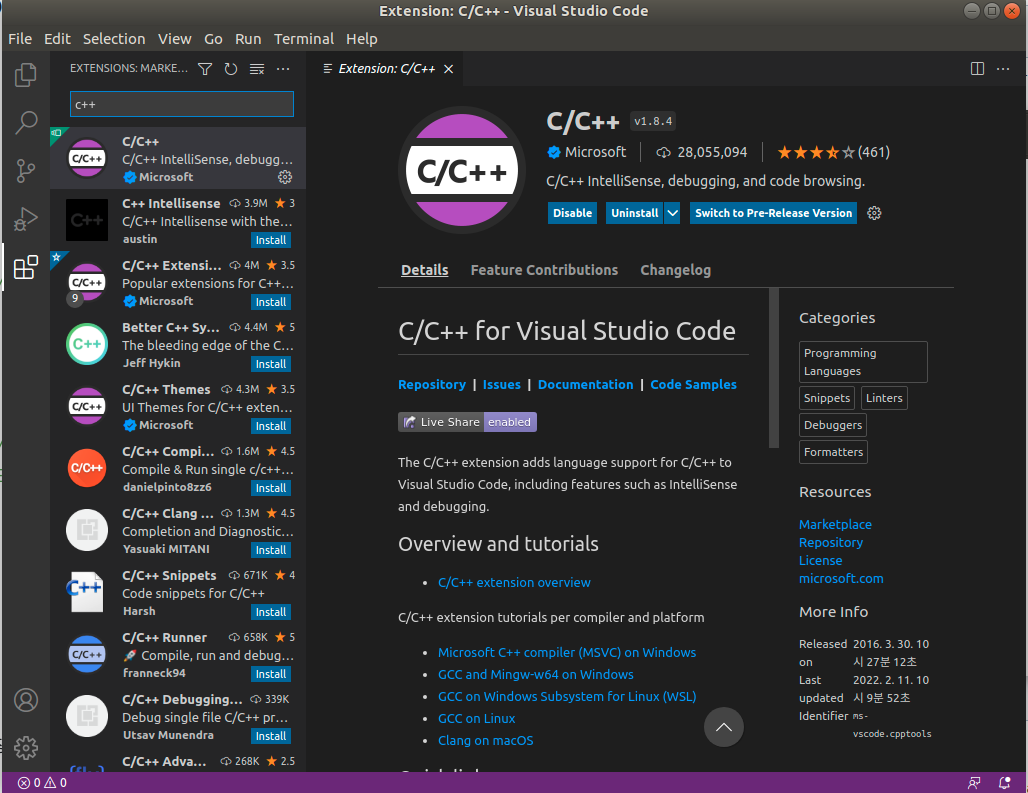Select the Debuggers category tag

coord(833,425)
